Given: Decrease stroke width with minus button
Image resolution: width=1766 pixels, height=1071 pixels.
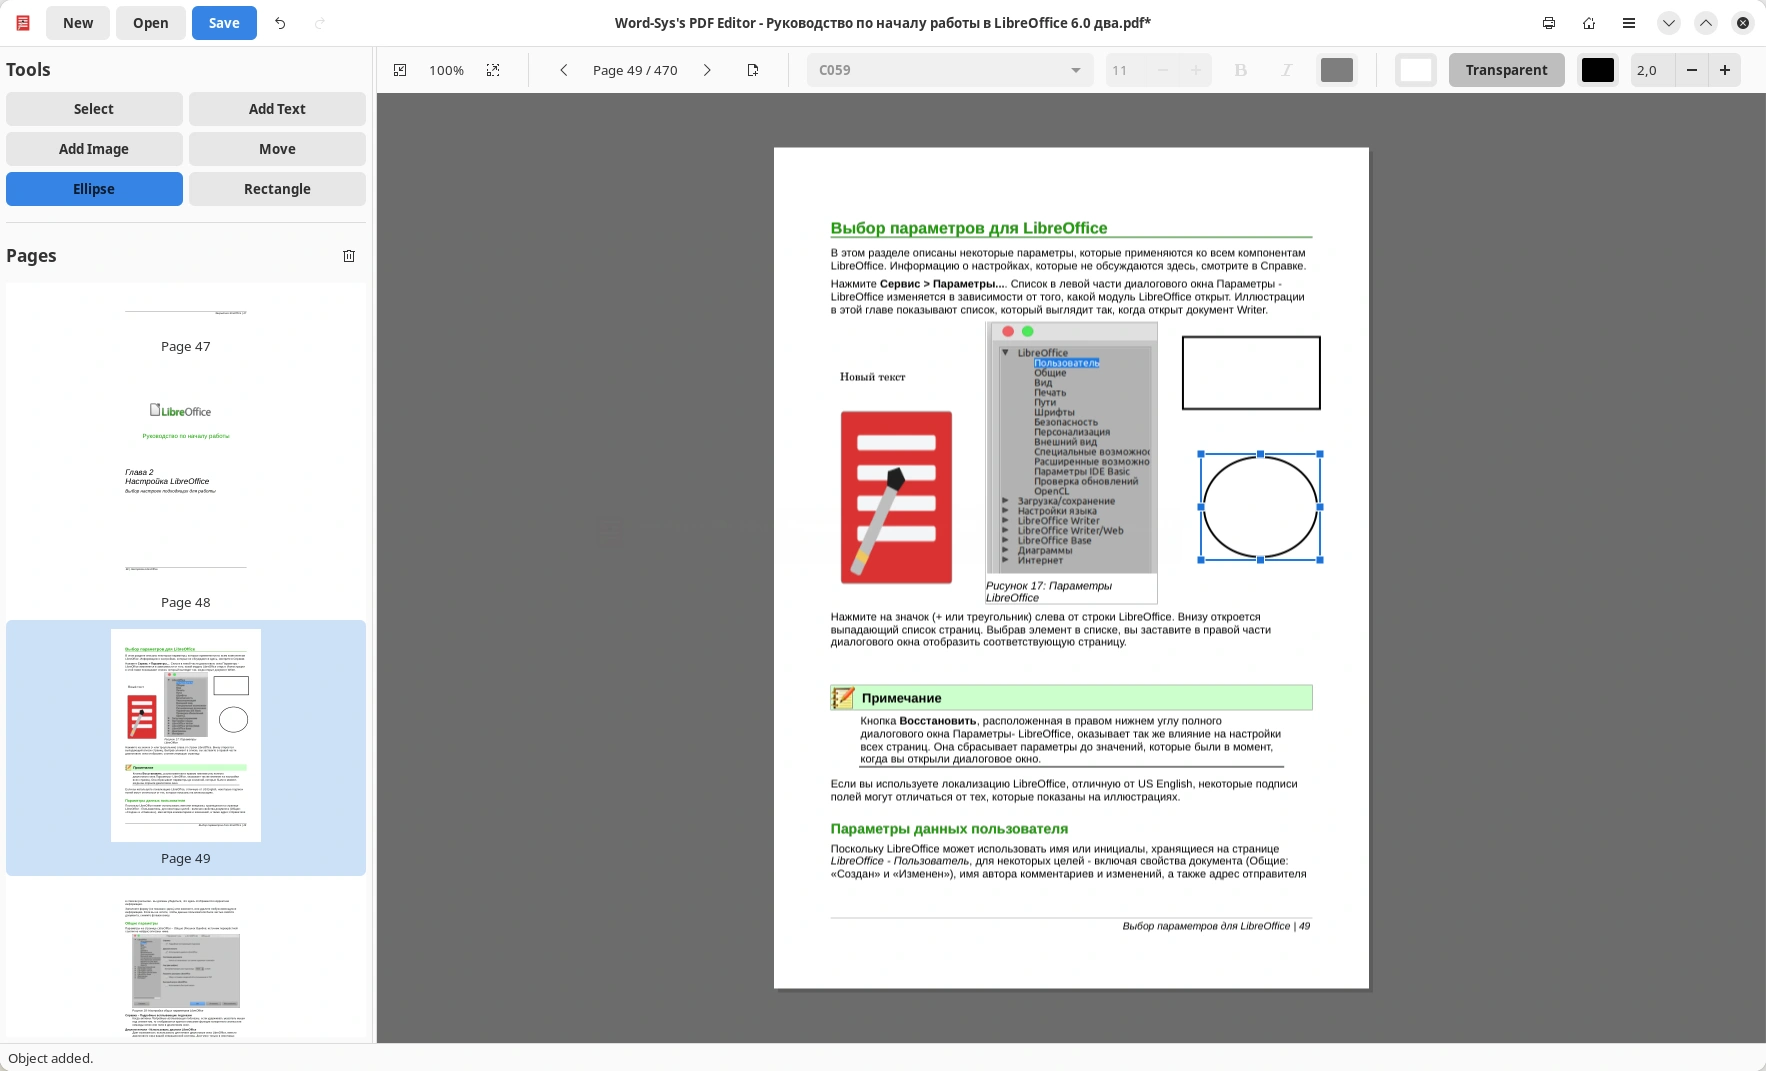Looking at the screenshot, I should click(1692, 70).
